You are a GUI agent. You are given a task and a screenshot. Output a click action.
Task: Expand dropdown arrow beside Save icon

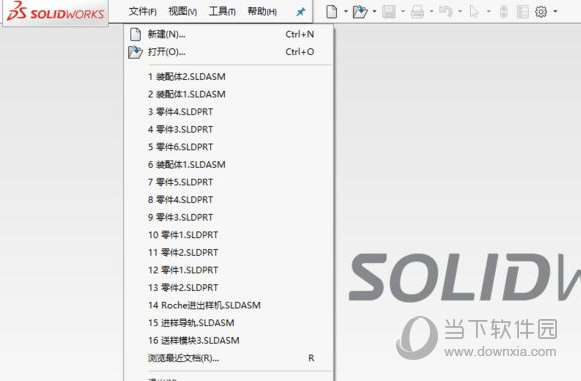pyautogui.click(x=403, y=11)
